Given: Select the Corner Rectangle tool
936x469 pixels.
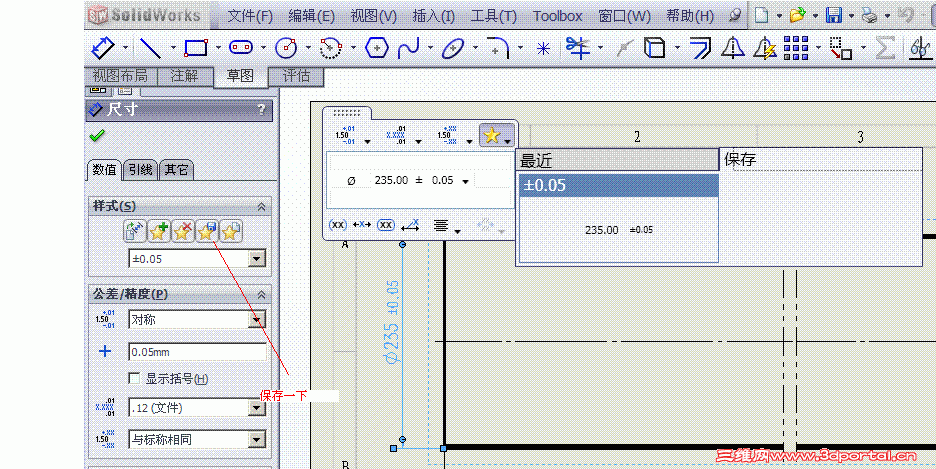Looking at the screenshot, I should [x=196, y=48].
